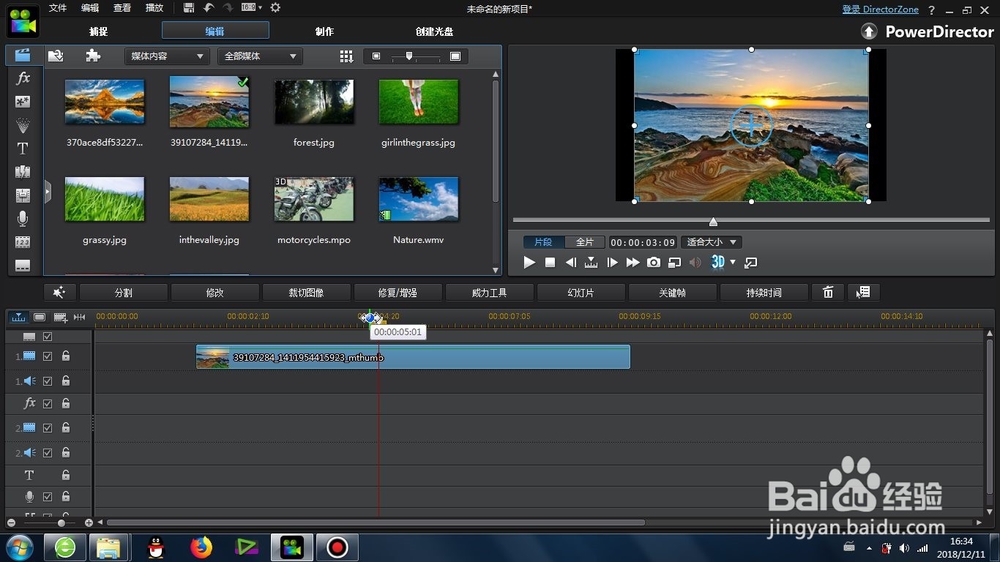The height and width of the screenshot is (562, 1000).
Task: Mute preview volume speaker icon
Action: point(695,262)
